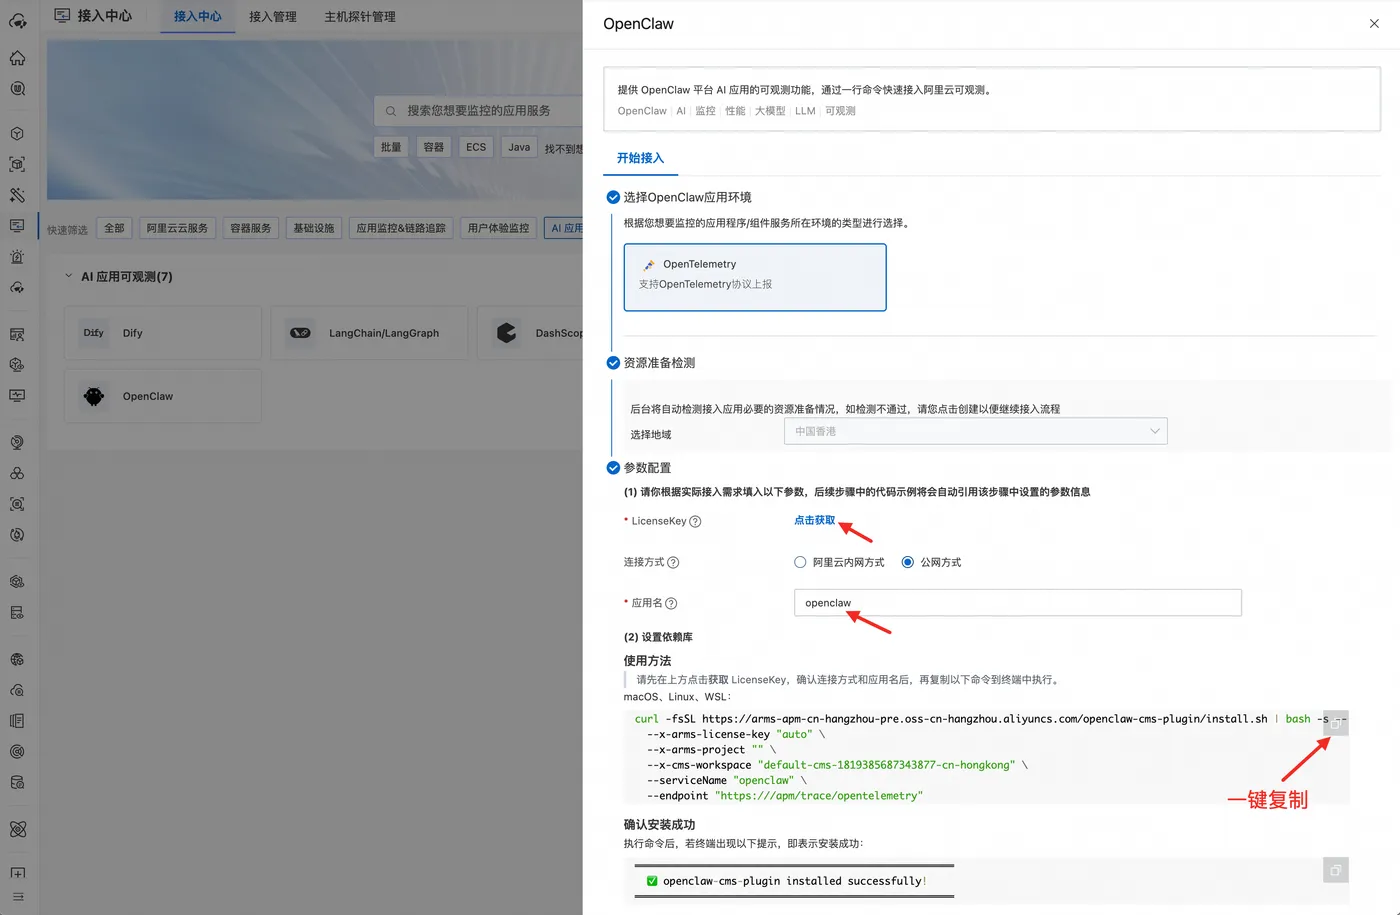
Task: Open the OpenClaw app card
Action: 163,396
